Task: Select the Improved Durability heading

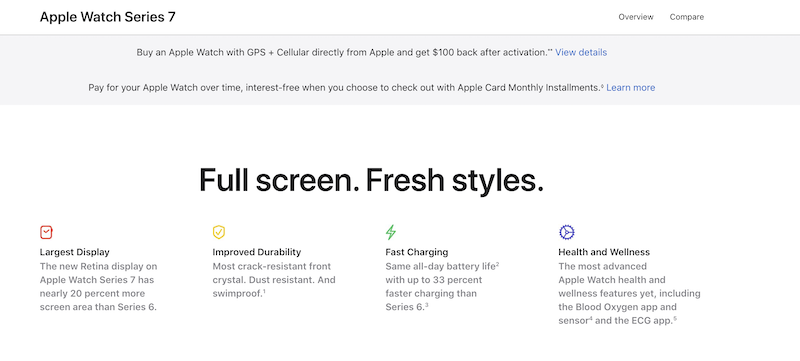Action: (x=257, y=252)
